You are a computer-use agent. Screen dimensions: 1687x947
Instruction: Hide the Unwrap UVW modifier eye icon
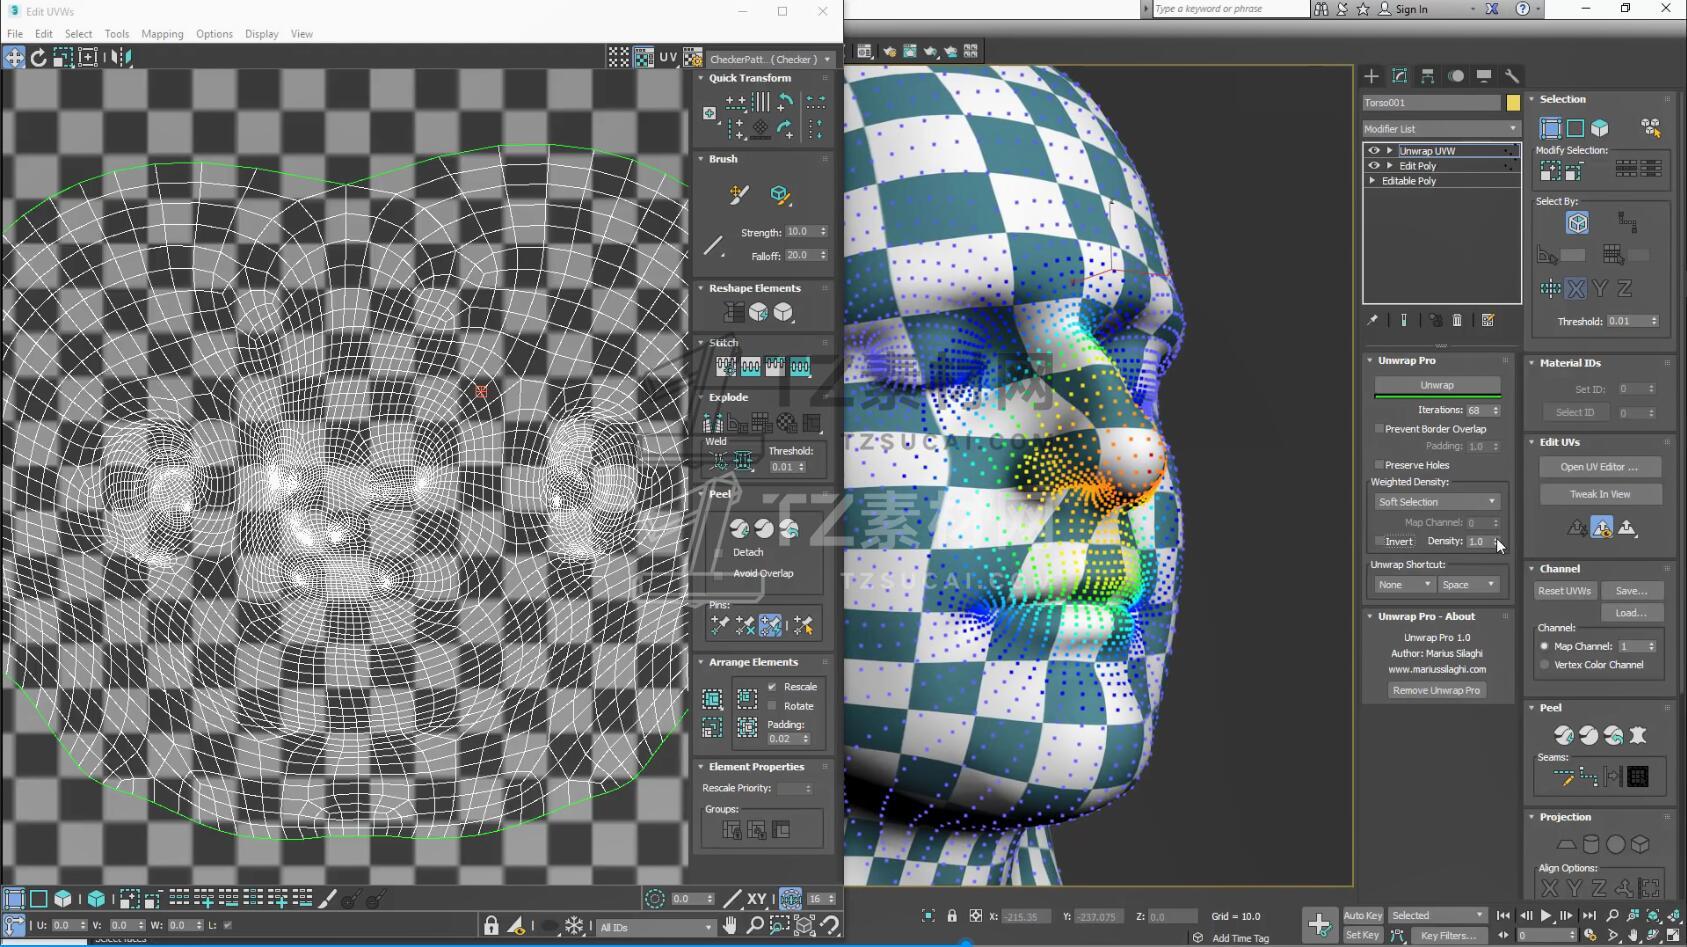(x=1374, y=151)
